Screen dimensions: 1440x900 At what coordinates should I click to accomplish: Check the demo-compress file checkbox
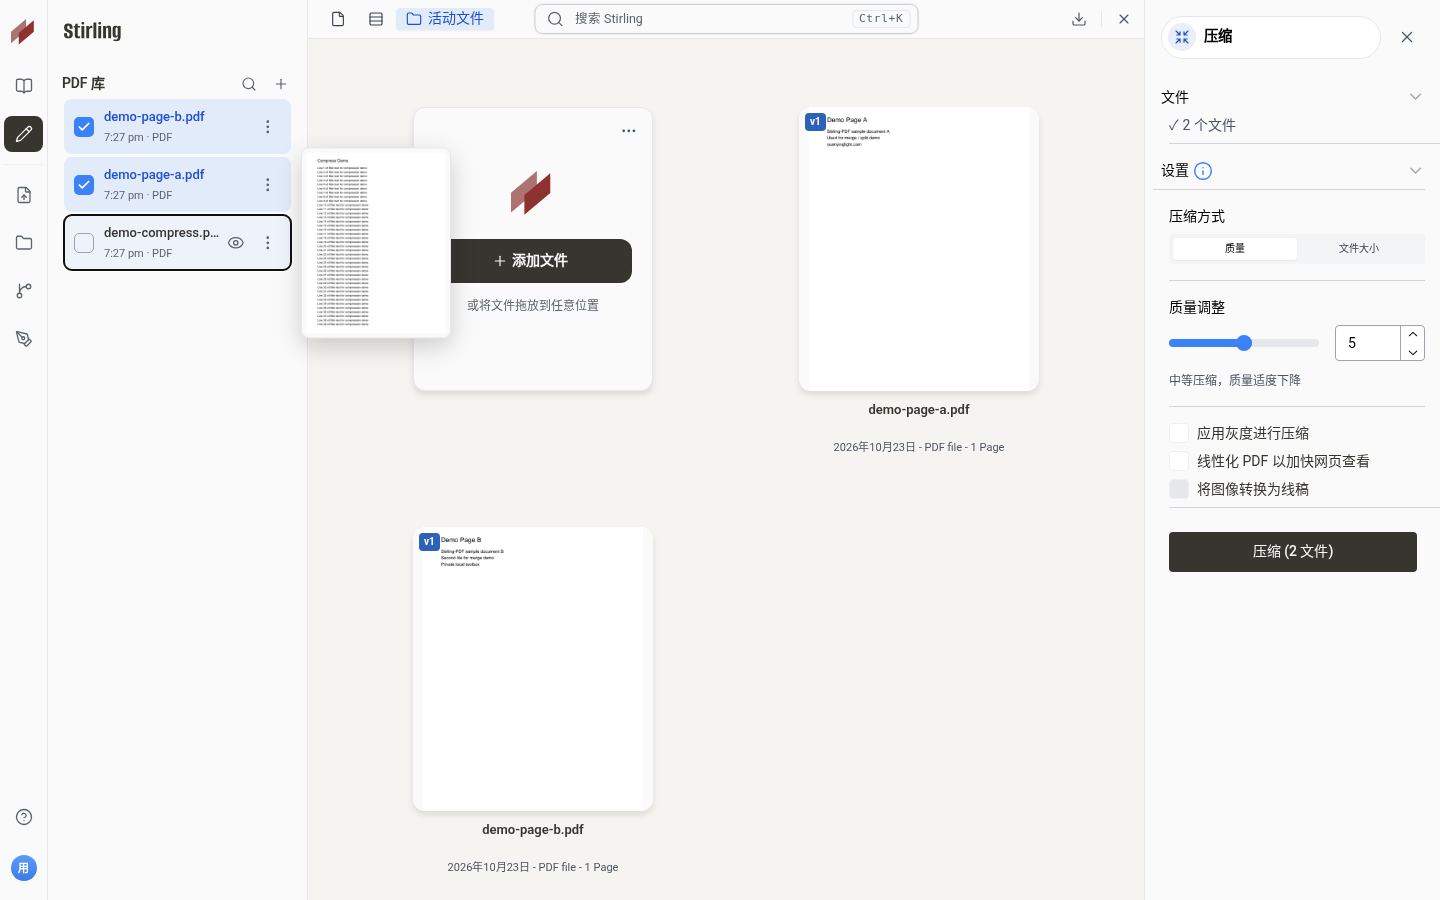pos(84,243)
